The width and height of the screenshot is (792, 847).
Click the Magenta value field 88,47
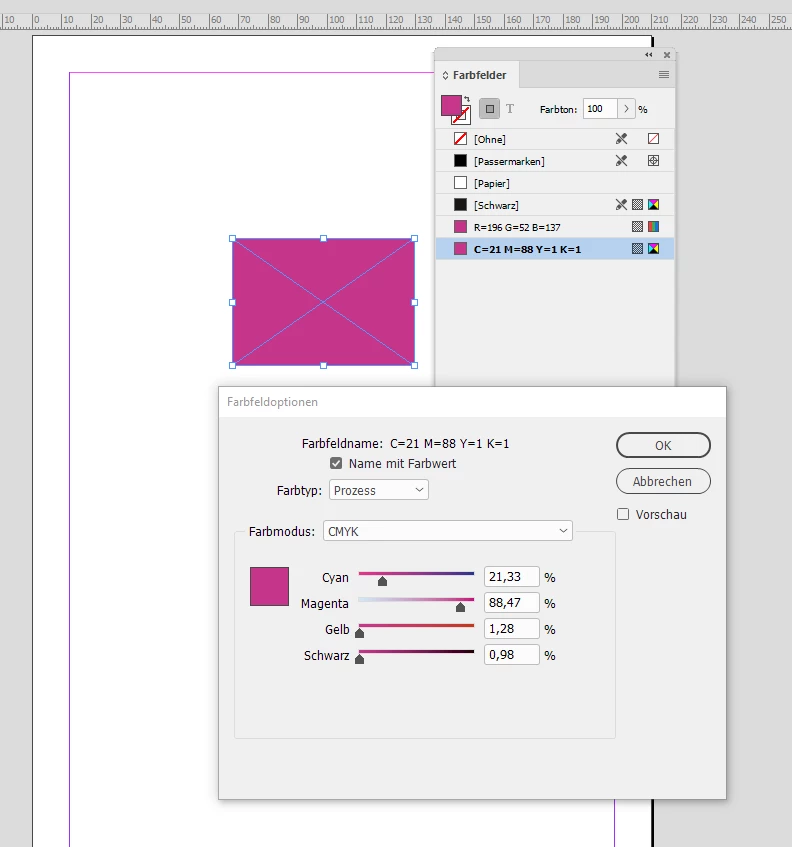(512, 603)
